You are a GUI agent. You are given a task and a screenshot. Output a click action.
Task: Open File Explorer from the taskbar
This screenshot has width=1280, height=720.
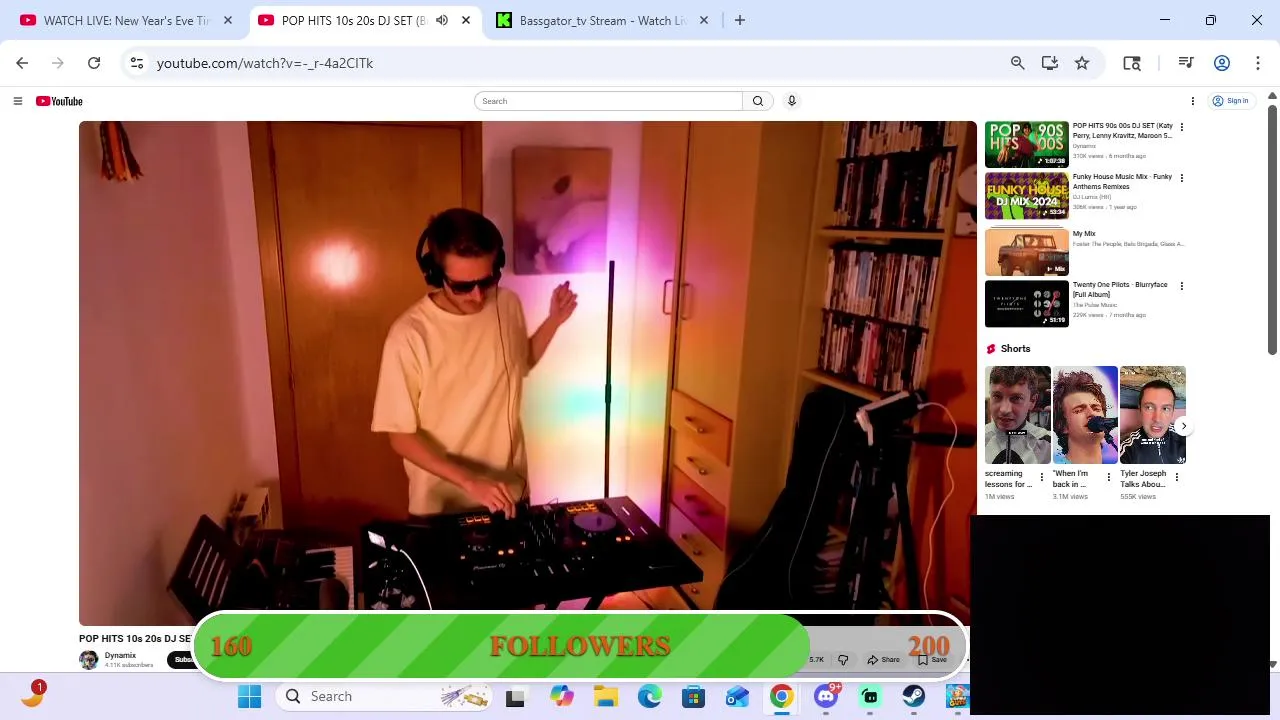[x=605, y=696]
